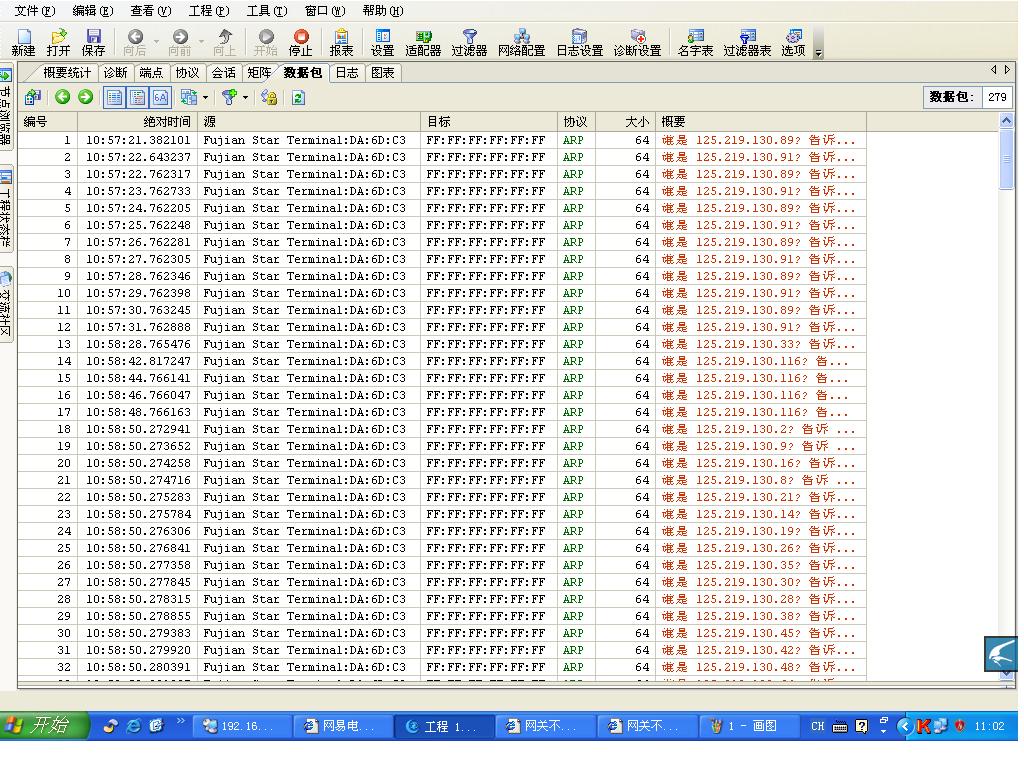The width and height of the screenshot is (1024, 768).
Task: Click the vertical scrollbar down arrow
Action: [x=1006, y=673]
